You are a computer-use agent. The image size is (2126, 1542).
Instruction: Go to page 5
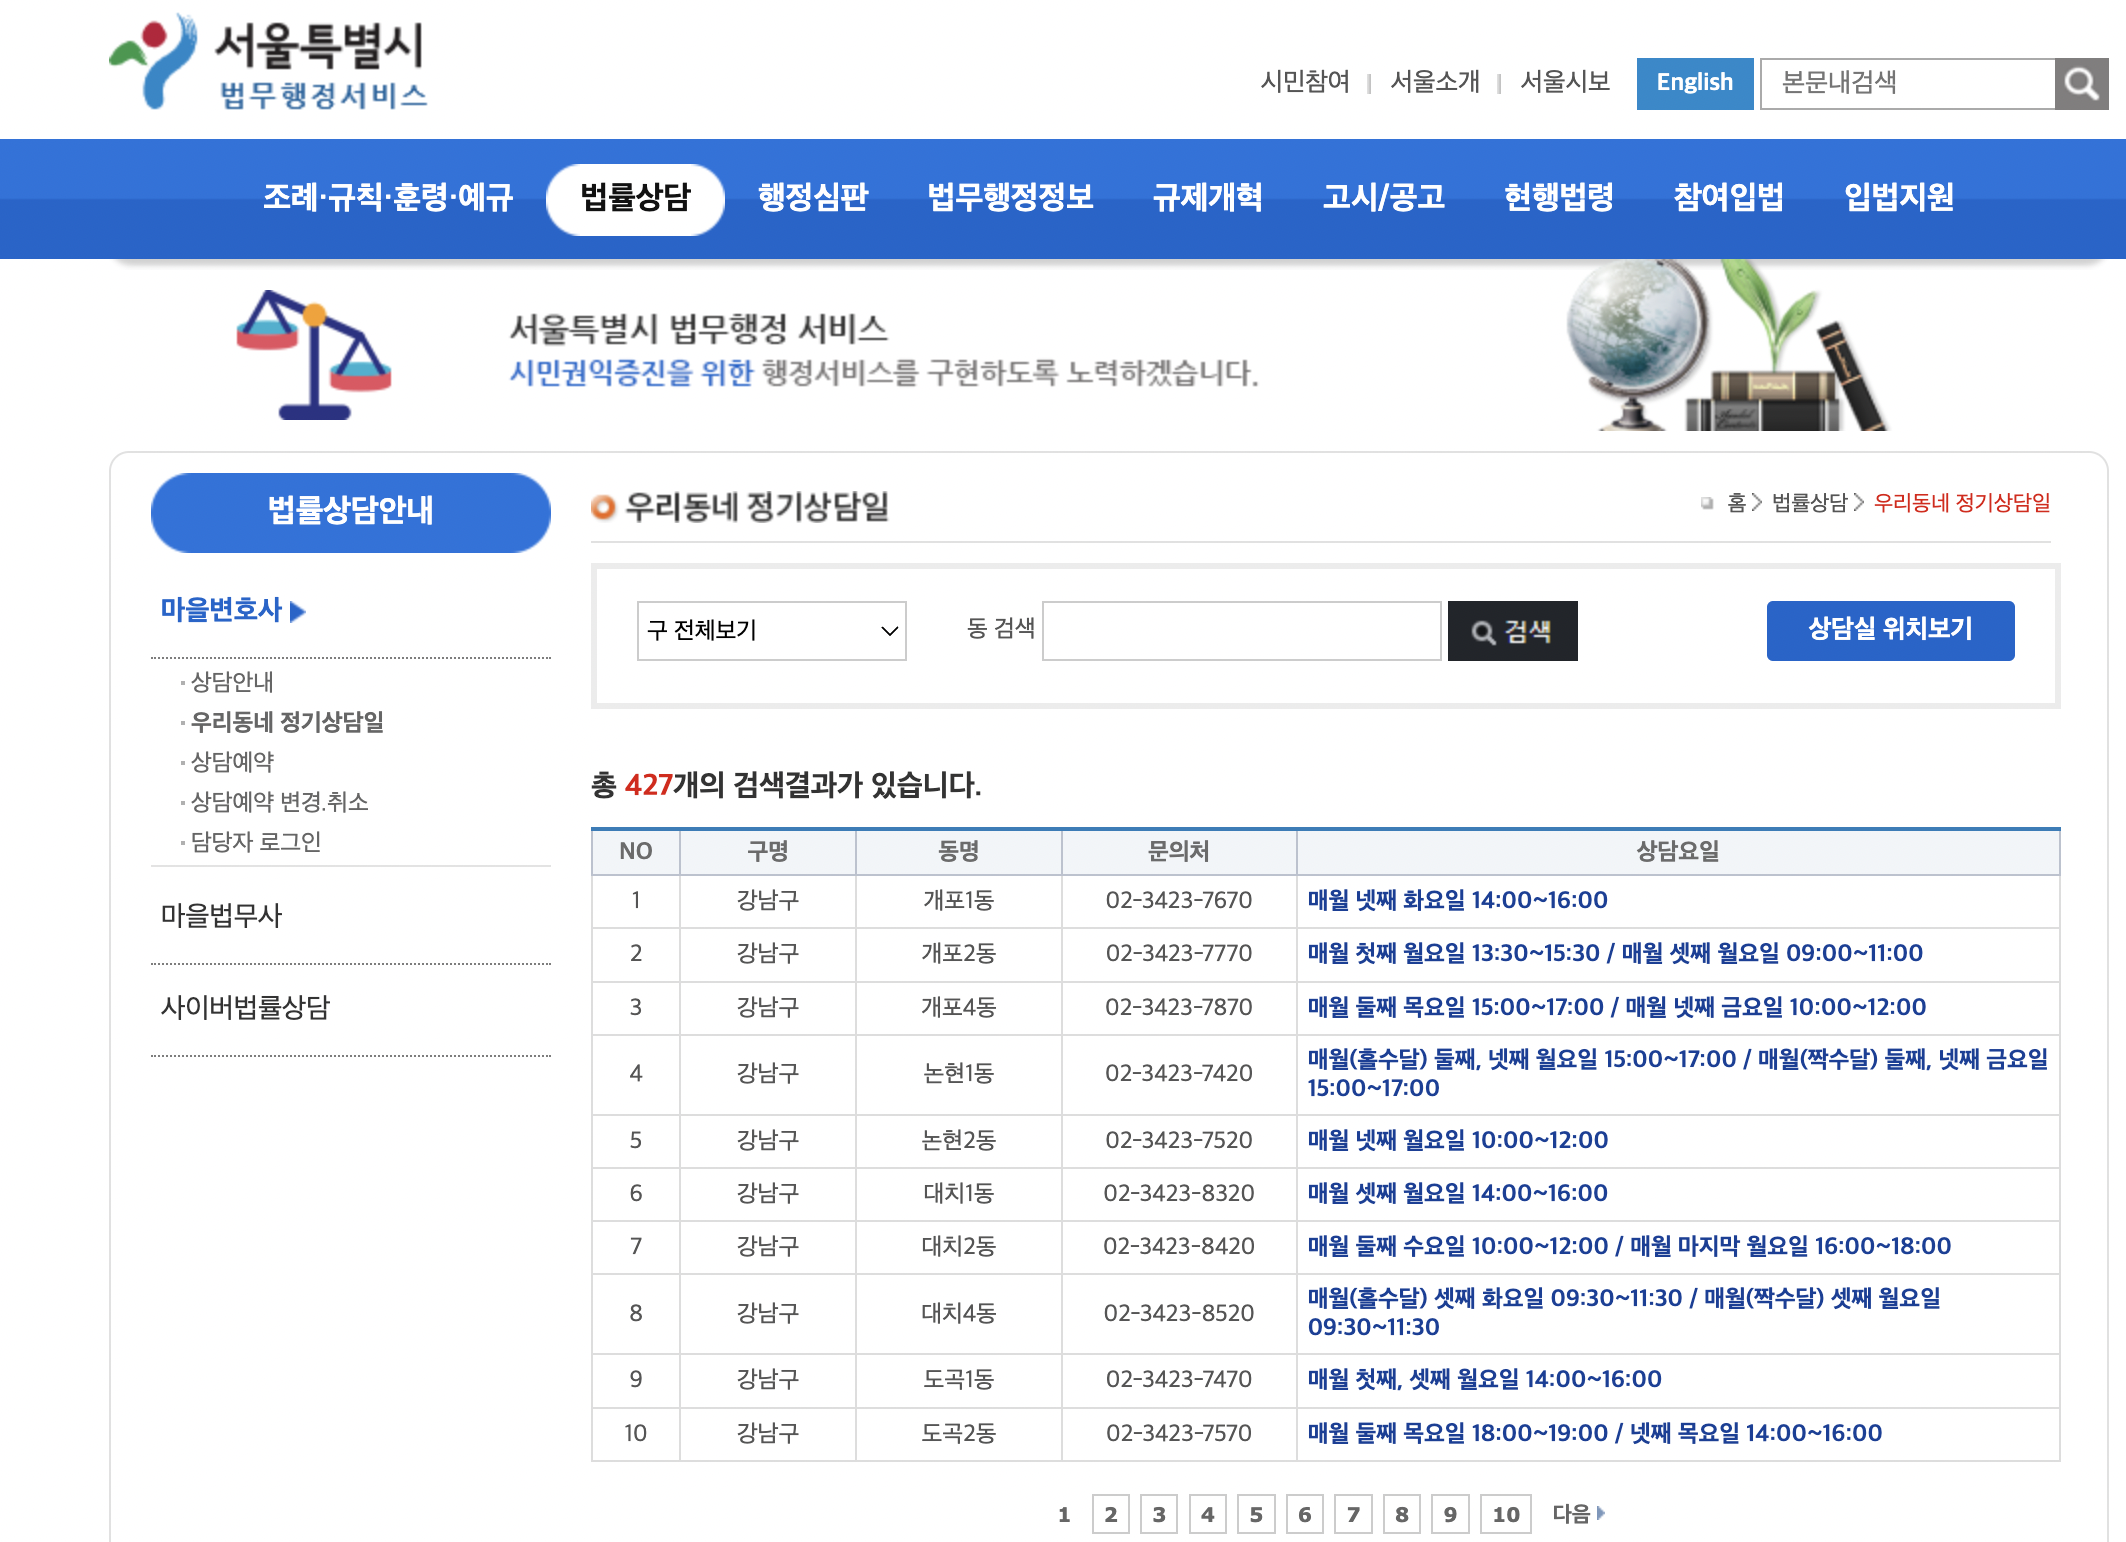click(x=1256, y=1514)
